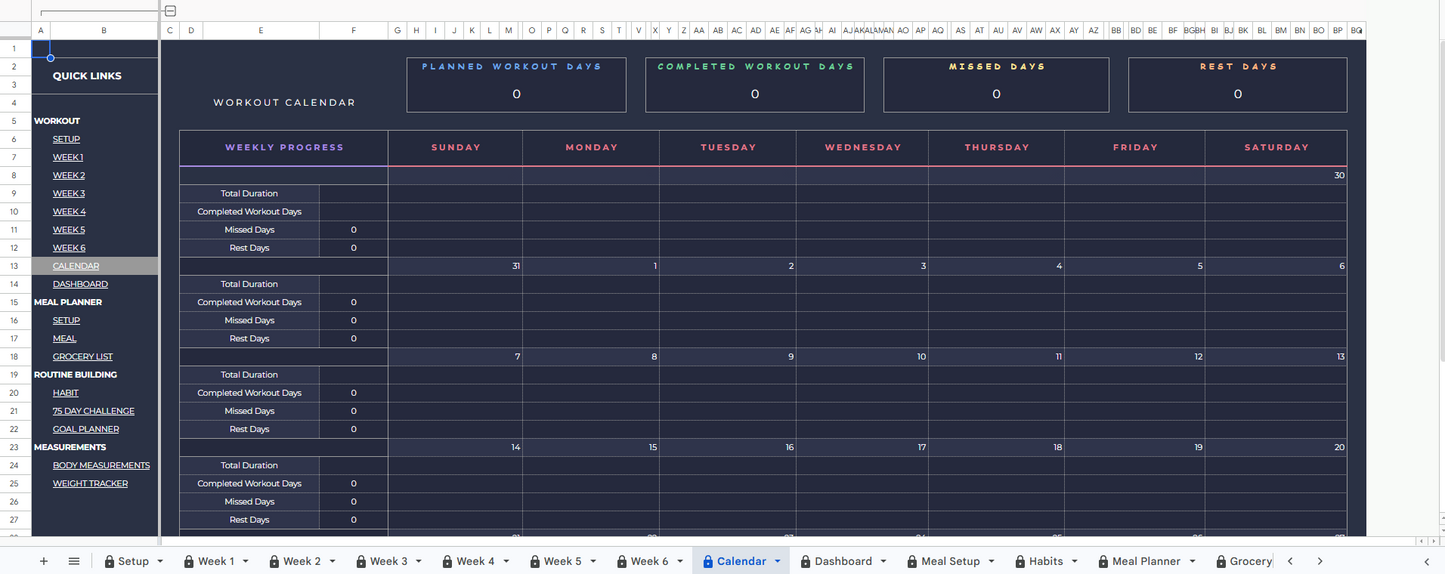
Task: Open the Week 5 tab dropdown arrow
Action: [594, 562]
